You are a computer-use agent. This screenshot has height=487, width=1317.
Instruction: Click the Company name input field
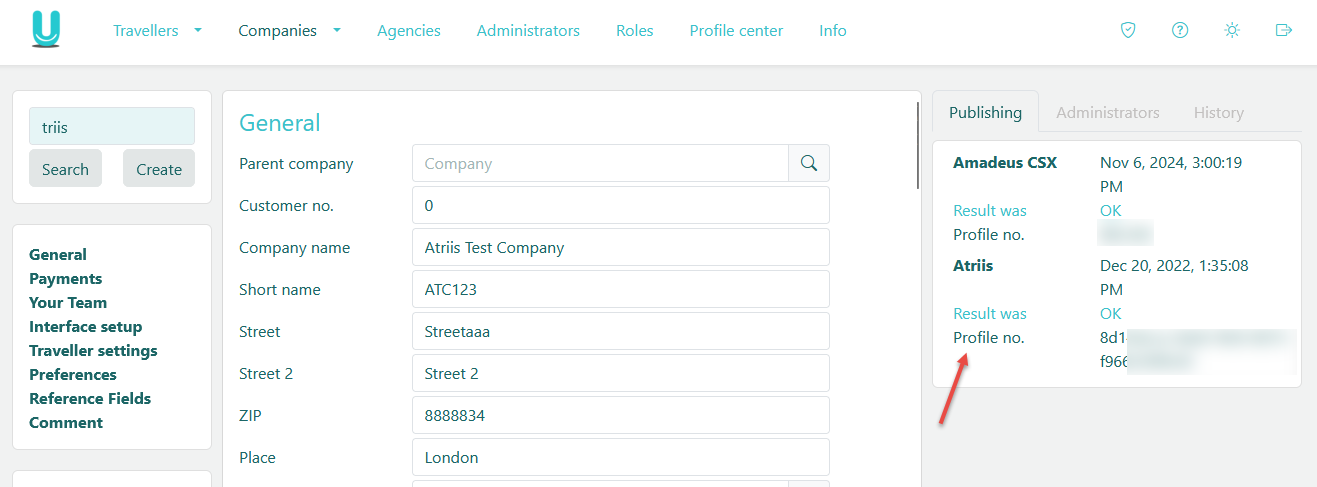coord(620,248)
